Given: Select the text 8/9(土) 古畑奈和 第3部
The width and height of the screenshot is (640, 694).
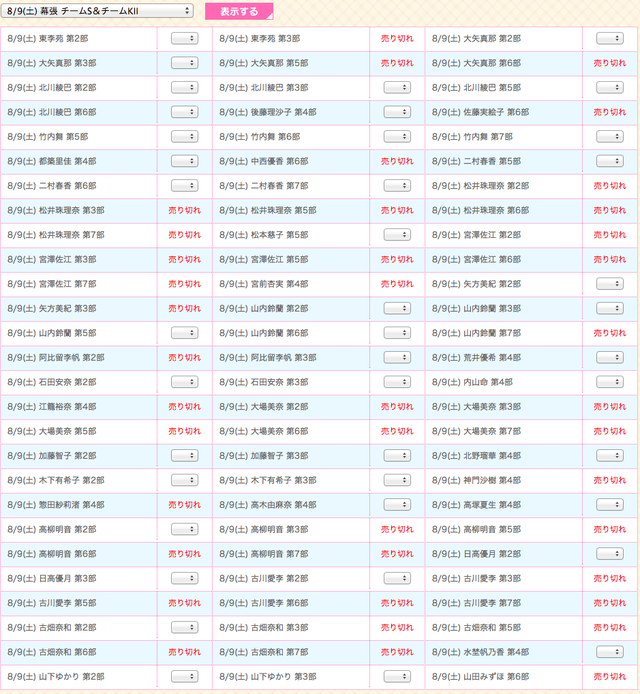Looking at the screenshot, I should pyautogui.click(x=264, y=628).
